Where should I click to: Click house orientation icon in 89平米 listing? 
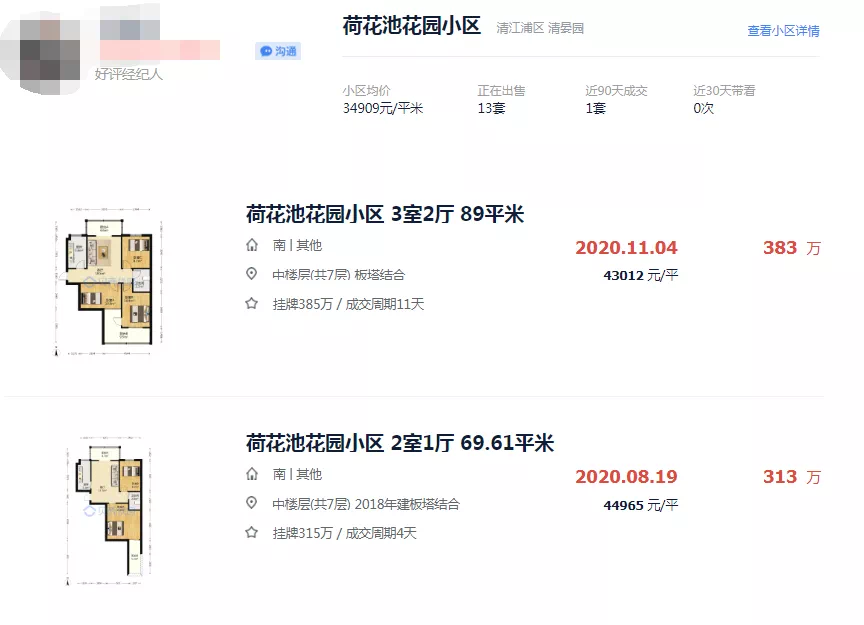[x=251, y=245]
